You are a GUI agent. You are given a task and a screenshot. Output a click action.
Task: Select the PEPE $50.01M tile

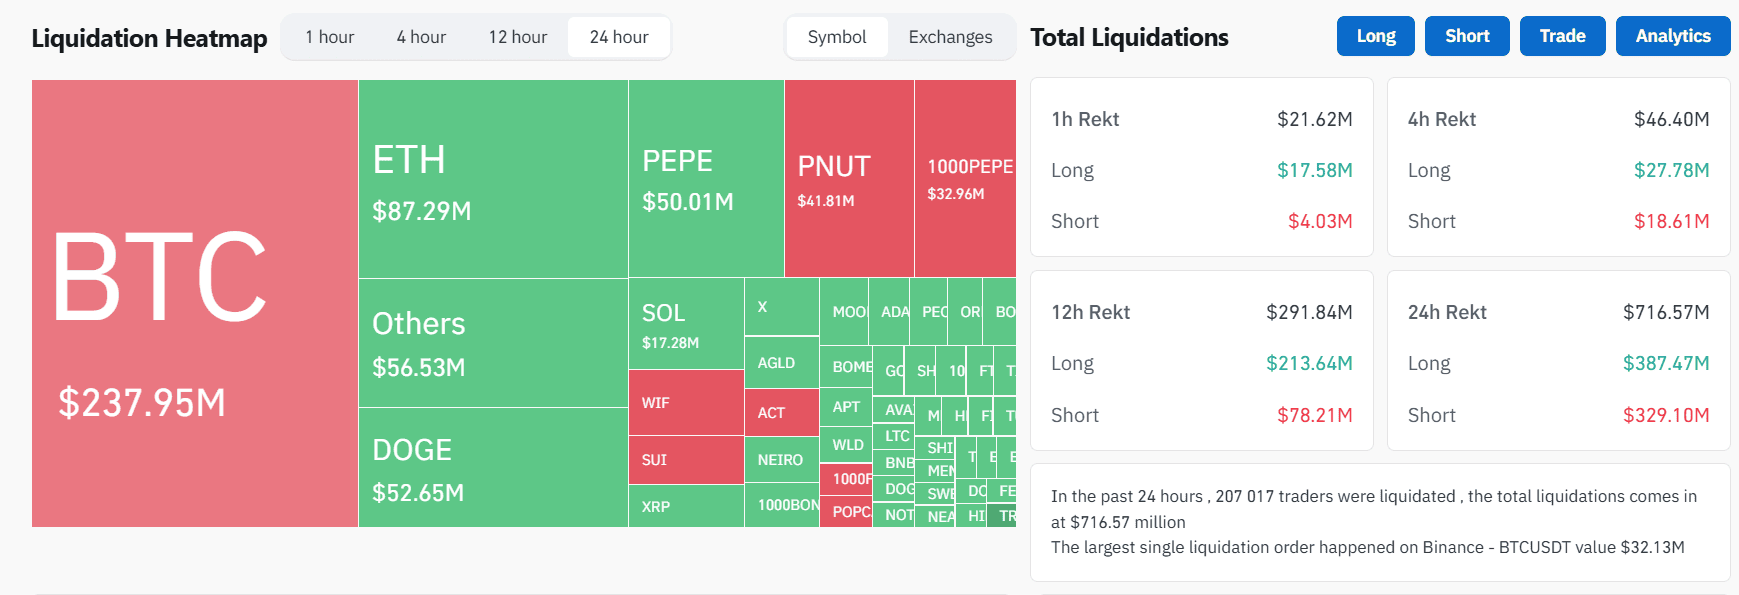point(706,179)
